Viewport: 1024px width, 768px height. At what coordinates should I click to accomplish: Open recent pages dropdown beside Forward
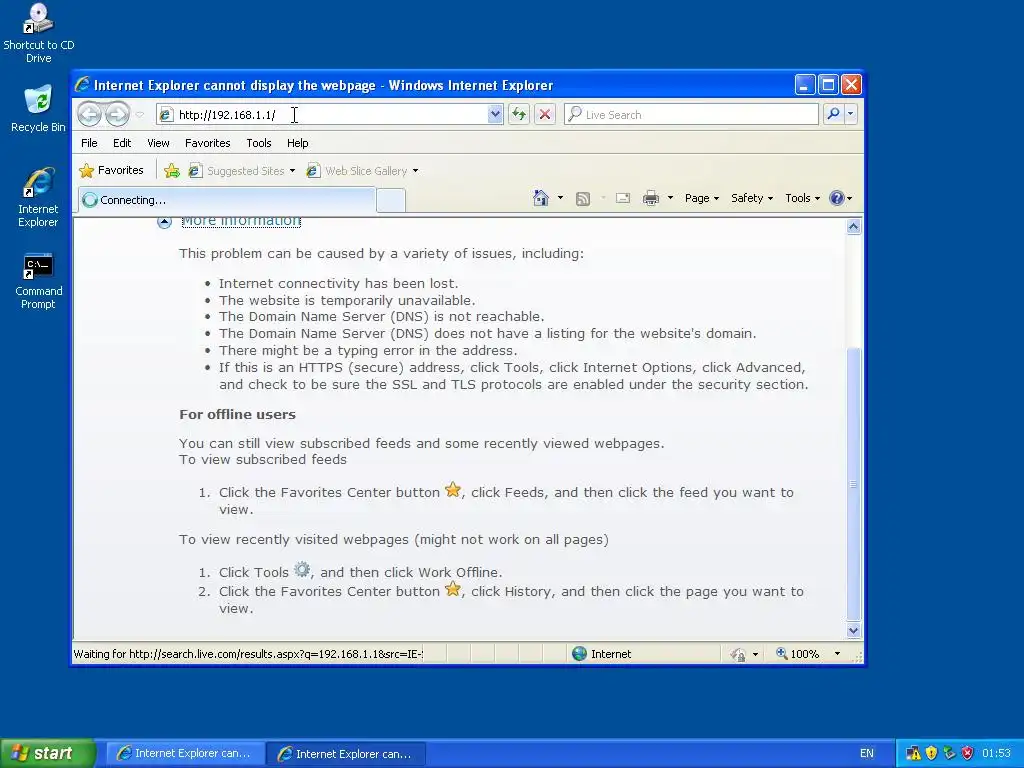(140, 115)
